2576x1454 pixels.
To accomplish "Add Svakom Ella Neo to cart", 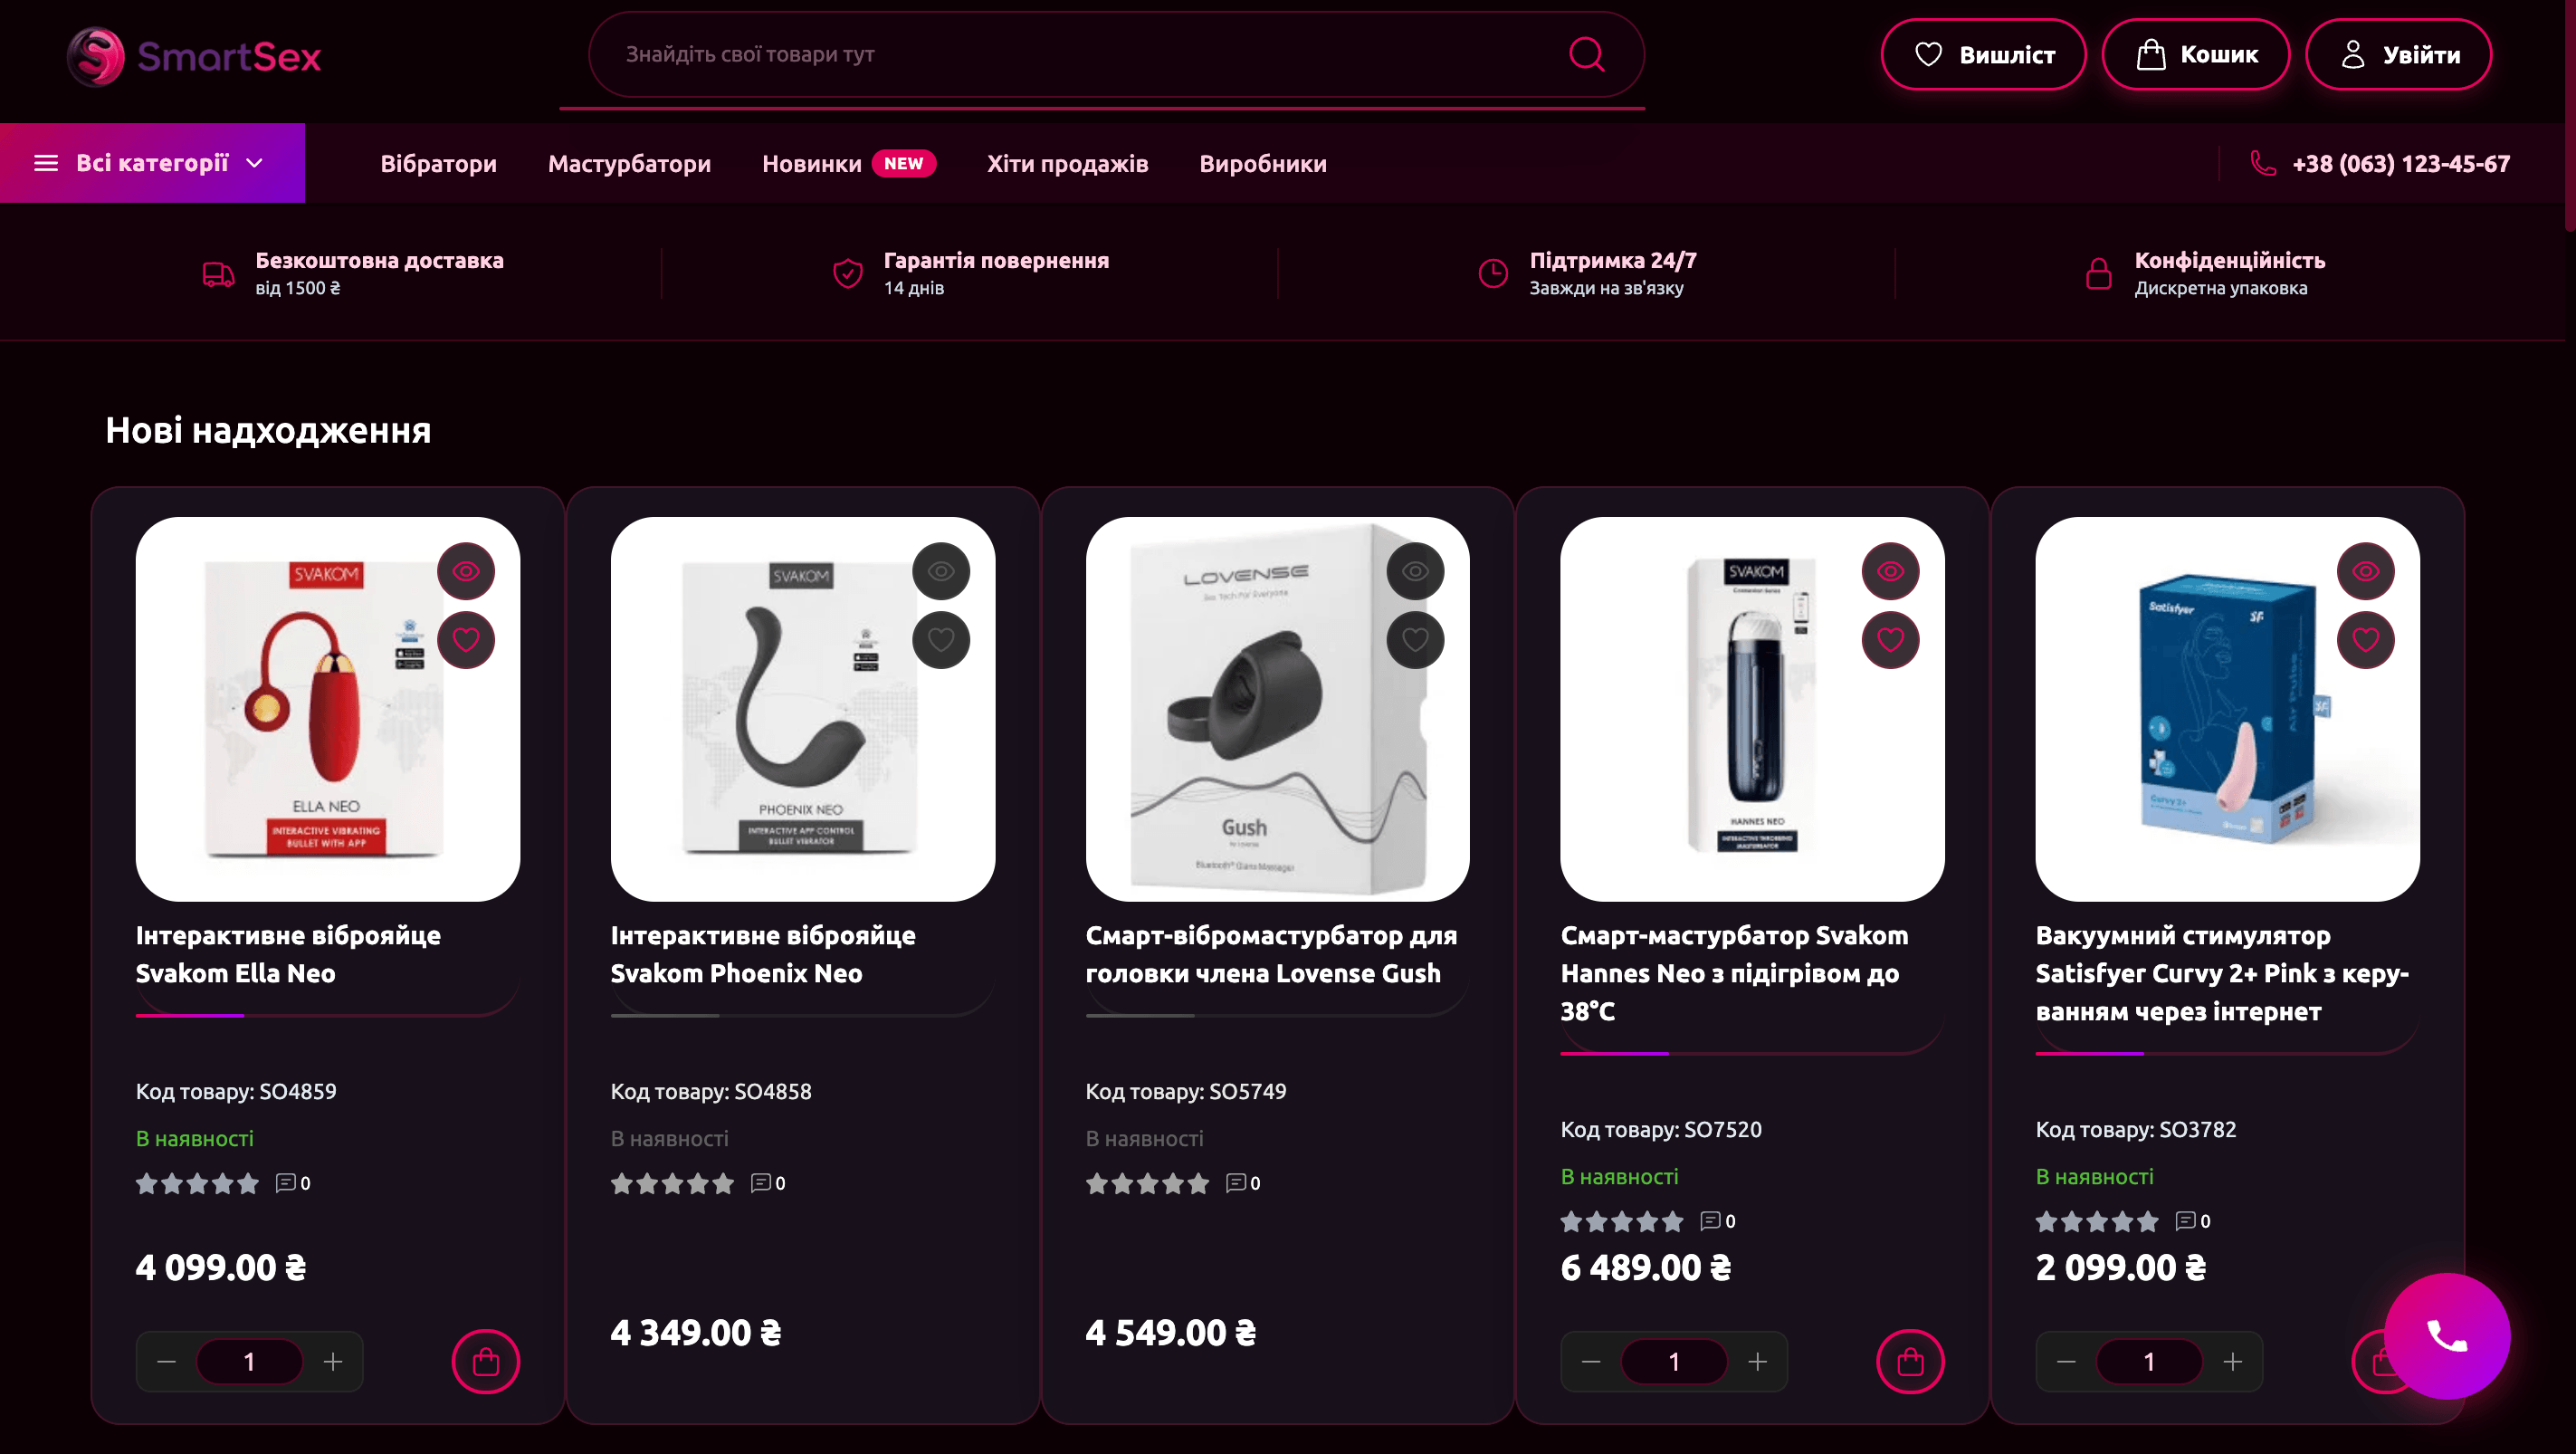I will pos(485,1361).
